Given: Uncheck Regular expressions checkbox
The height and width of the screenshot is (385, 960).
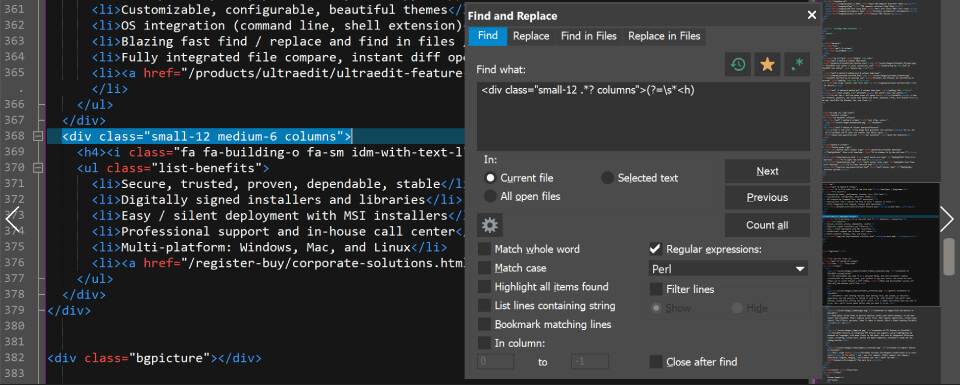Looking at the screenshot, I should pos(655,249).
